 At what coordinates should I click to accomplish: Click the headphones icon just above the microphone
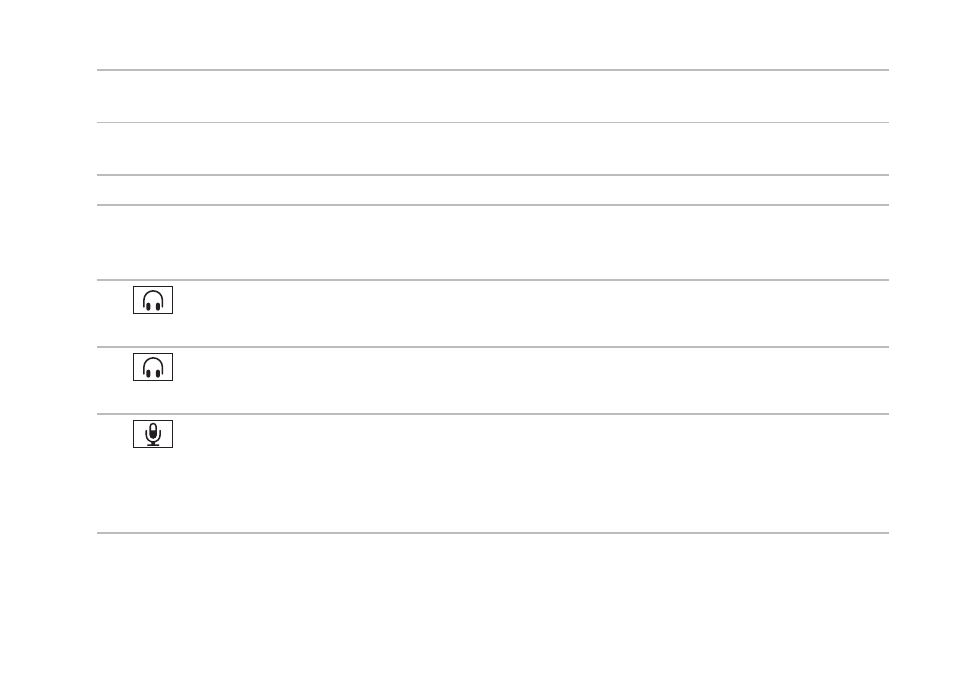[153, 367]
